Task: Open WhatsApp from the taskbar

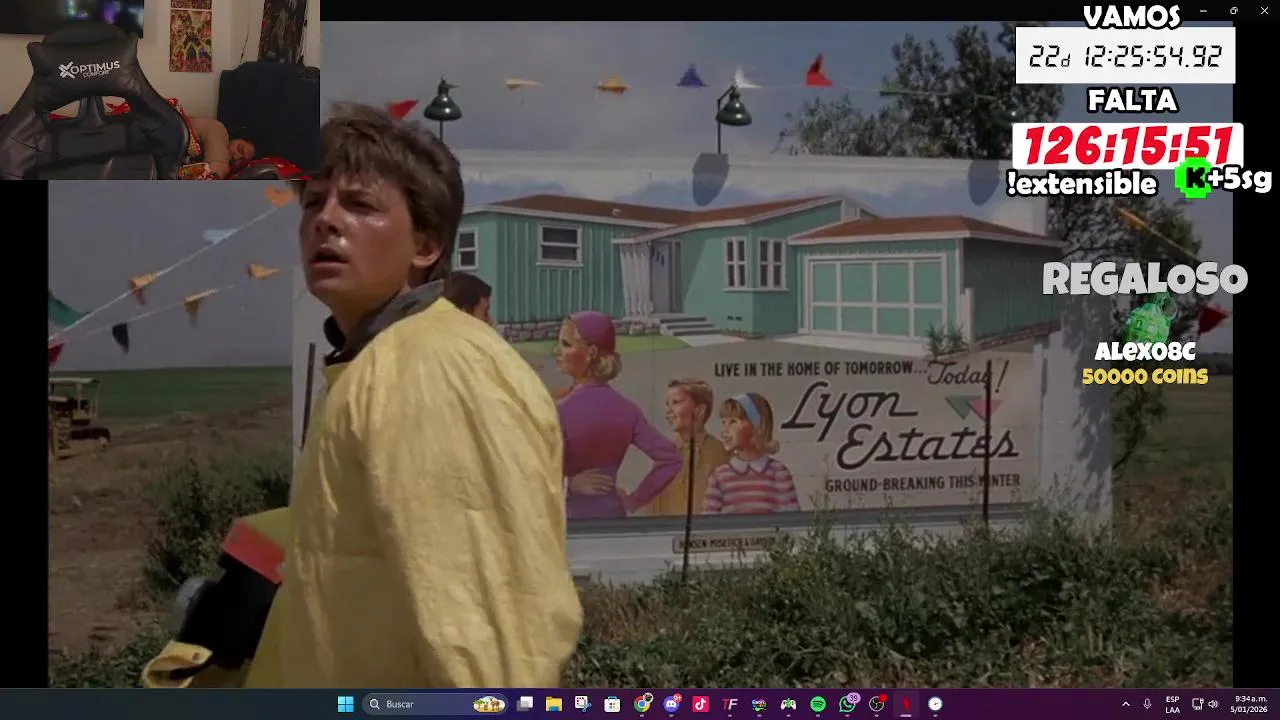Action: (848, 704)
